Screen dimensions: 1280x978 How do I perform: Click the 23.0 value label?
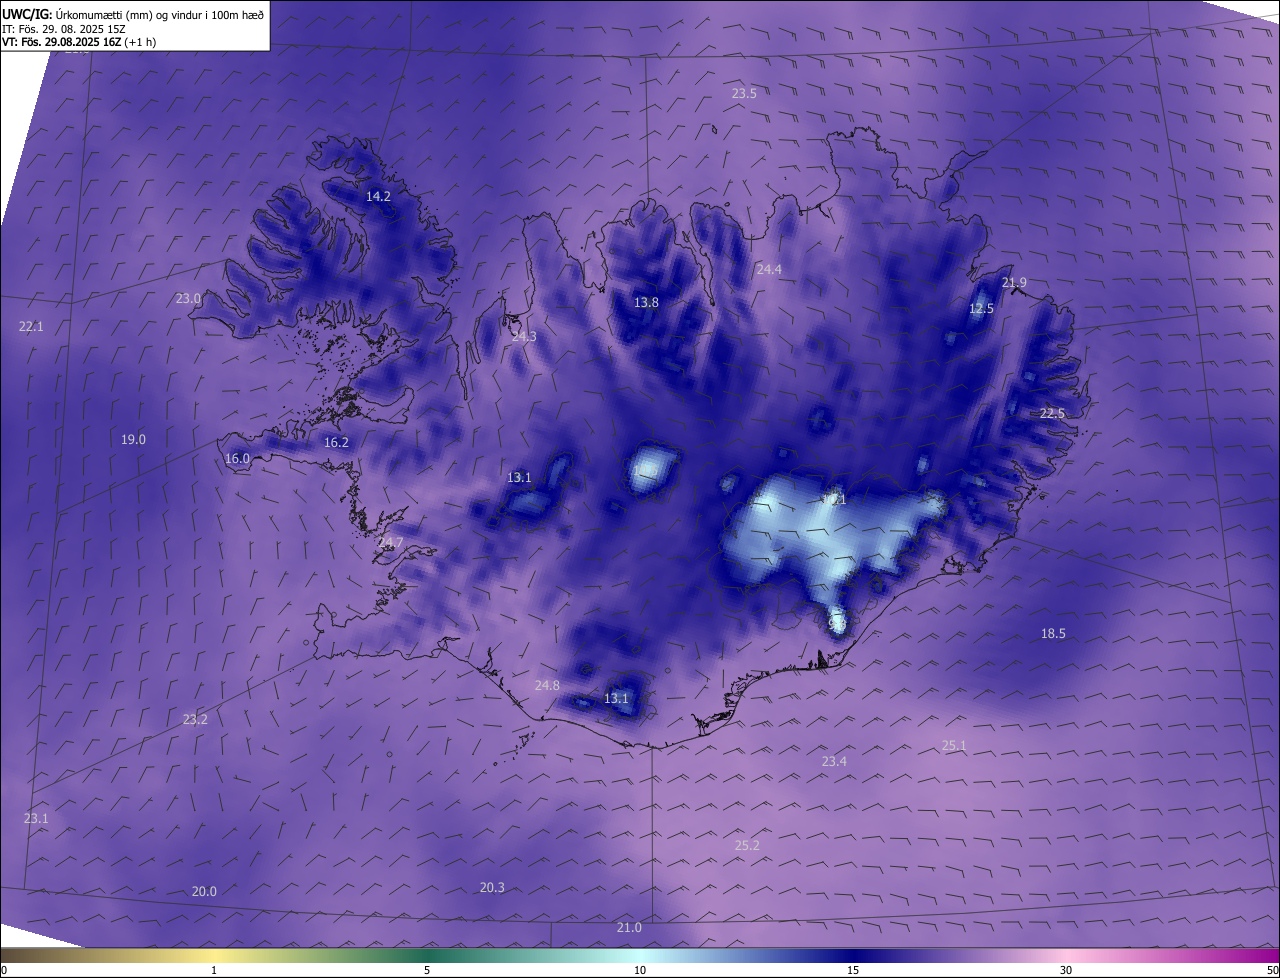pyautogui.click(x=189, y=299)
